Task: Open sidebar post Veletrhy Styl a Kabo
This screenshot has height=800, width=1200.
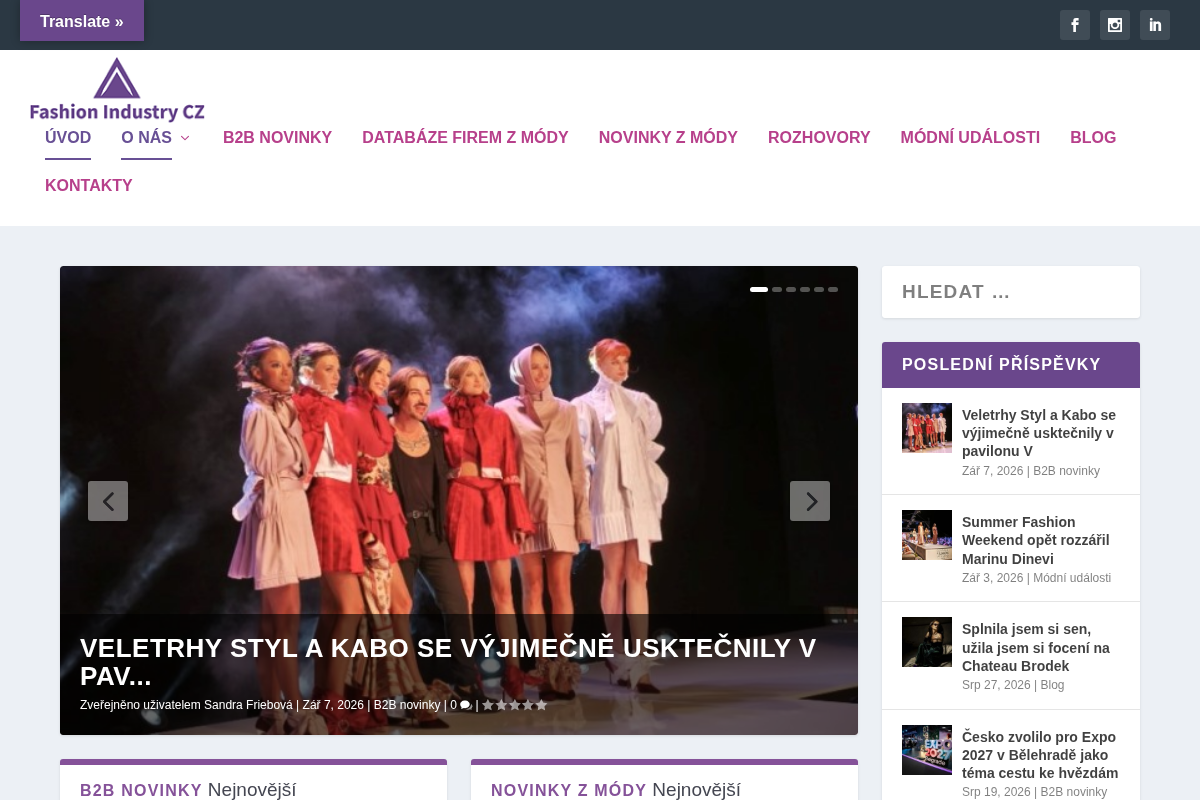Action: 1039,433
